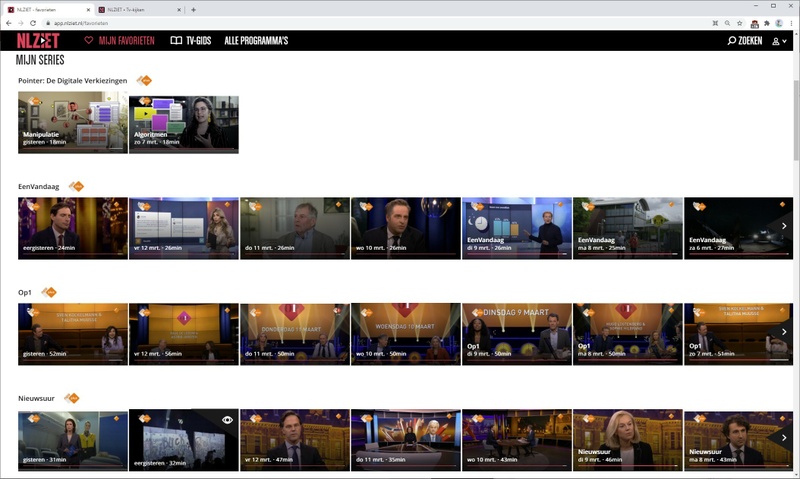Viewport: 800px width, 479px height.
Task: Show next Op1 episodes with right chevron
Action: 784,332
